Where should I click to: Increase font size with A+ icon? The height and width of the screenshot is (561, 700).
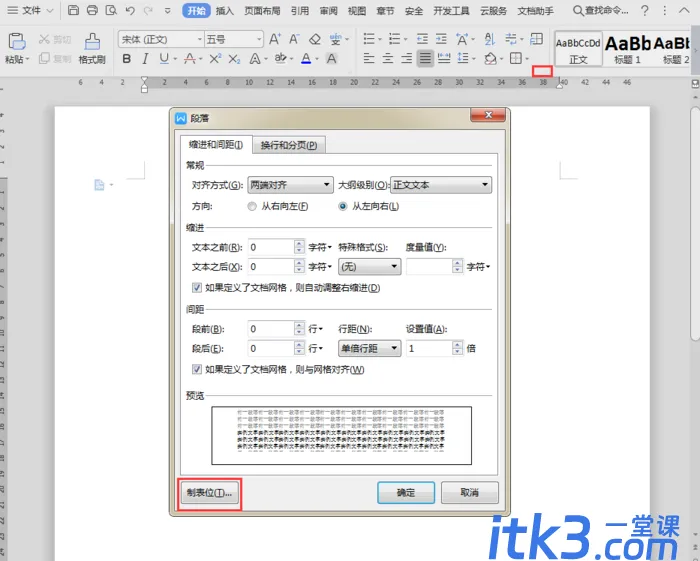click(275, 39)
